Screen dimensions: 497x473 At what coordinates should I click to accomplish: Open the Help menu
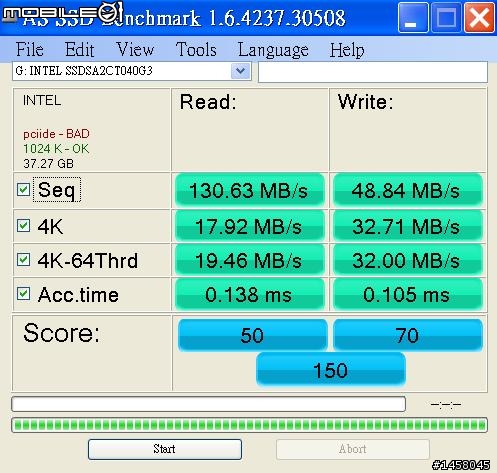347,50
